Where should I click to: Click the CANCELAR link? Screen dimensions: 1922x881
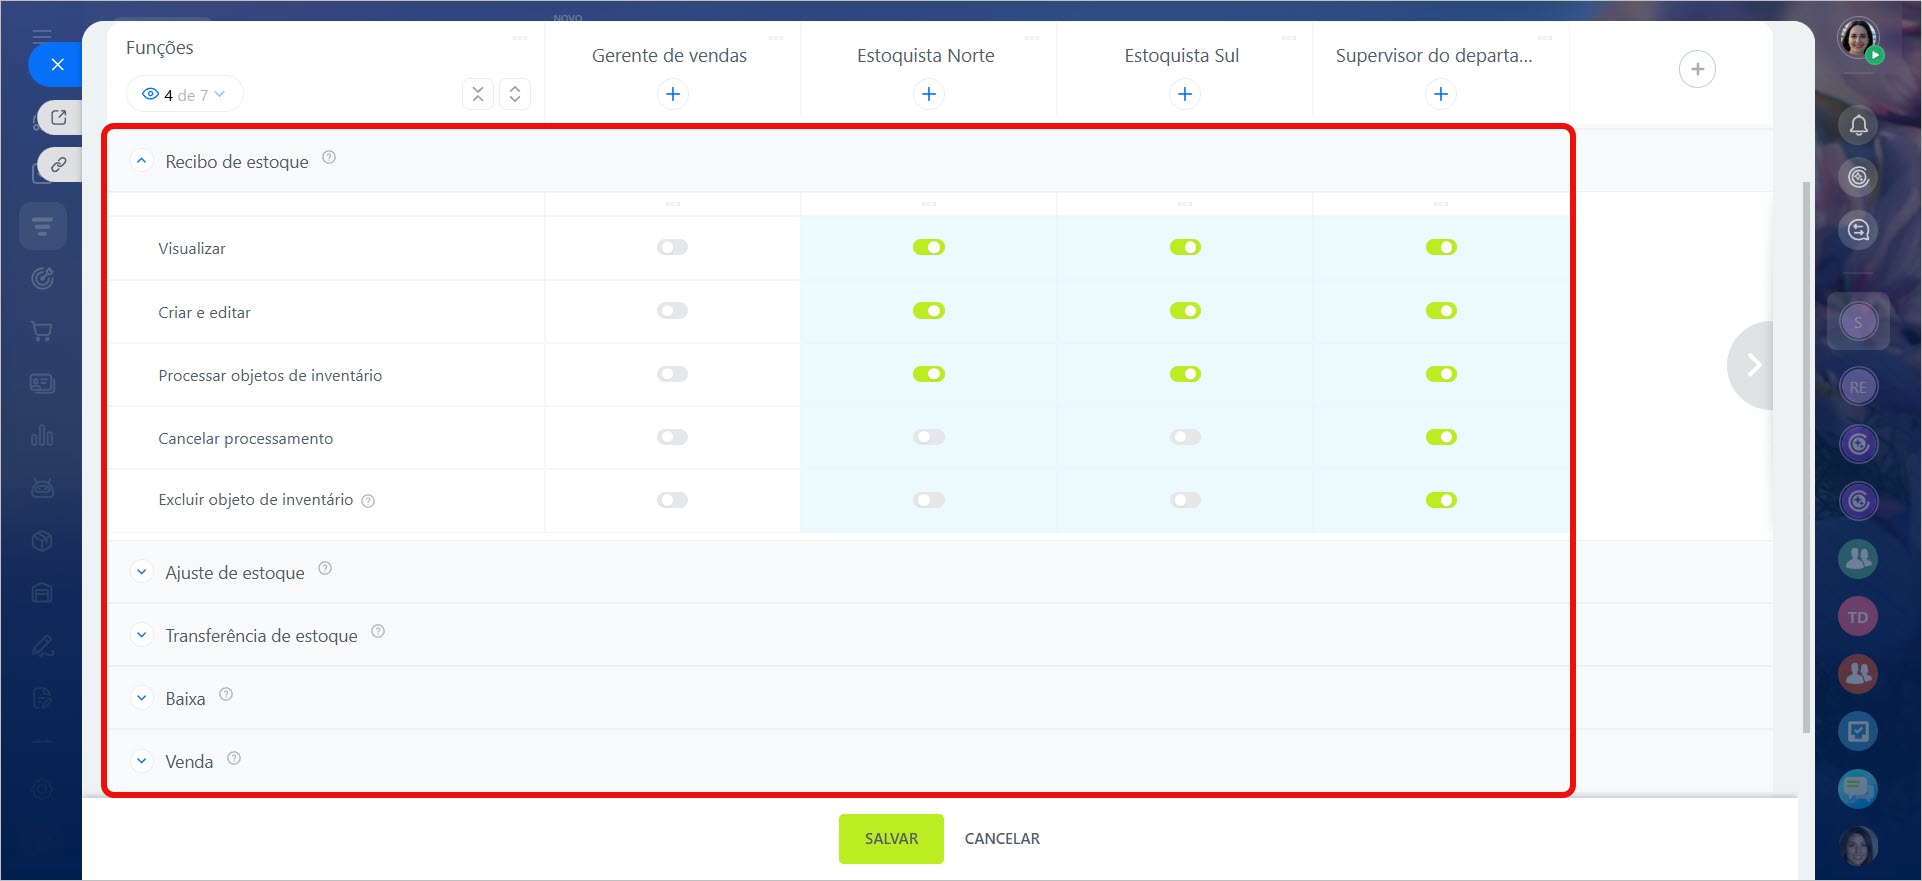1002,838
